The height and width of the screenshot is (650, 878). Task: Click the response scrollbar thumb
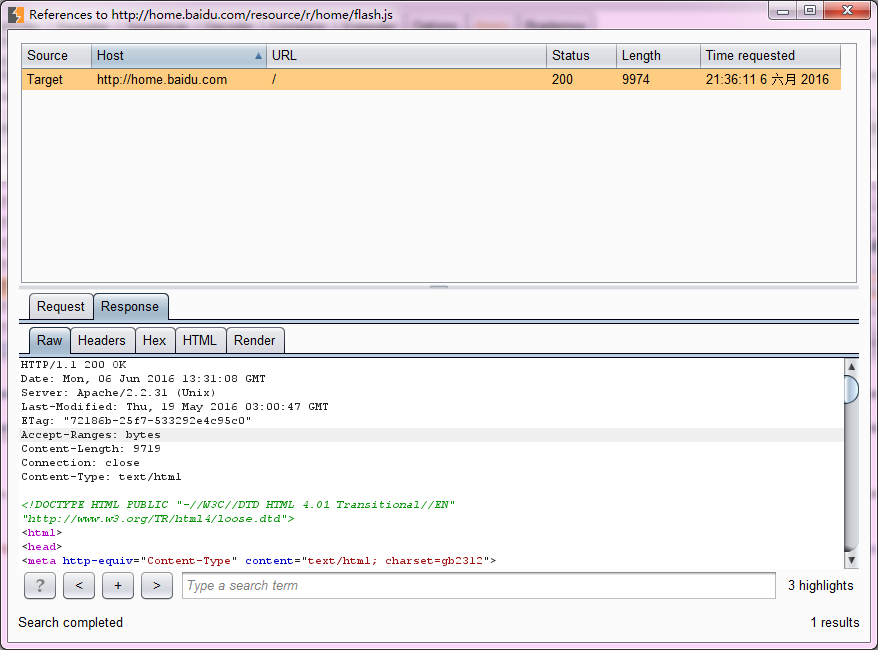coord(851,390)
